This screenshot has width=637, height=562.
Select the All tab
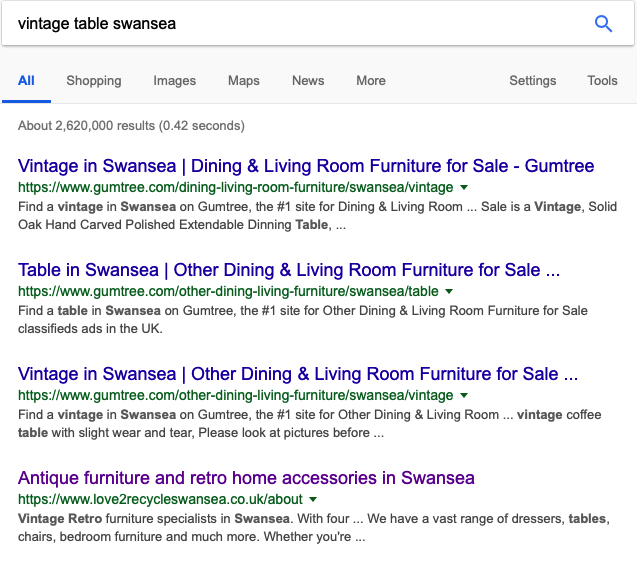point(26,80)
